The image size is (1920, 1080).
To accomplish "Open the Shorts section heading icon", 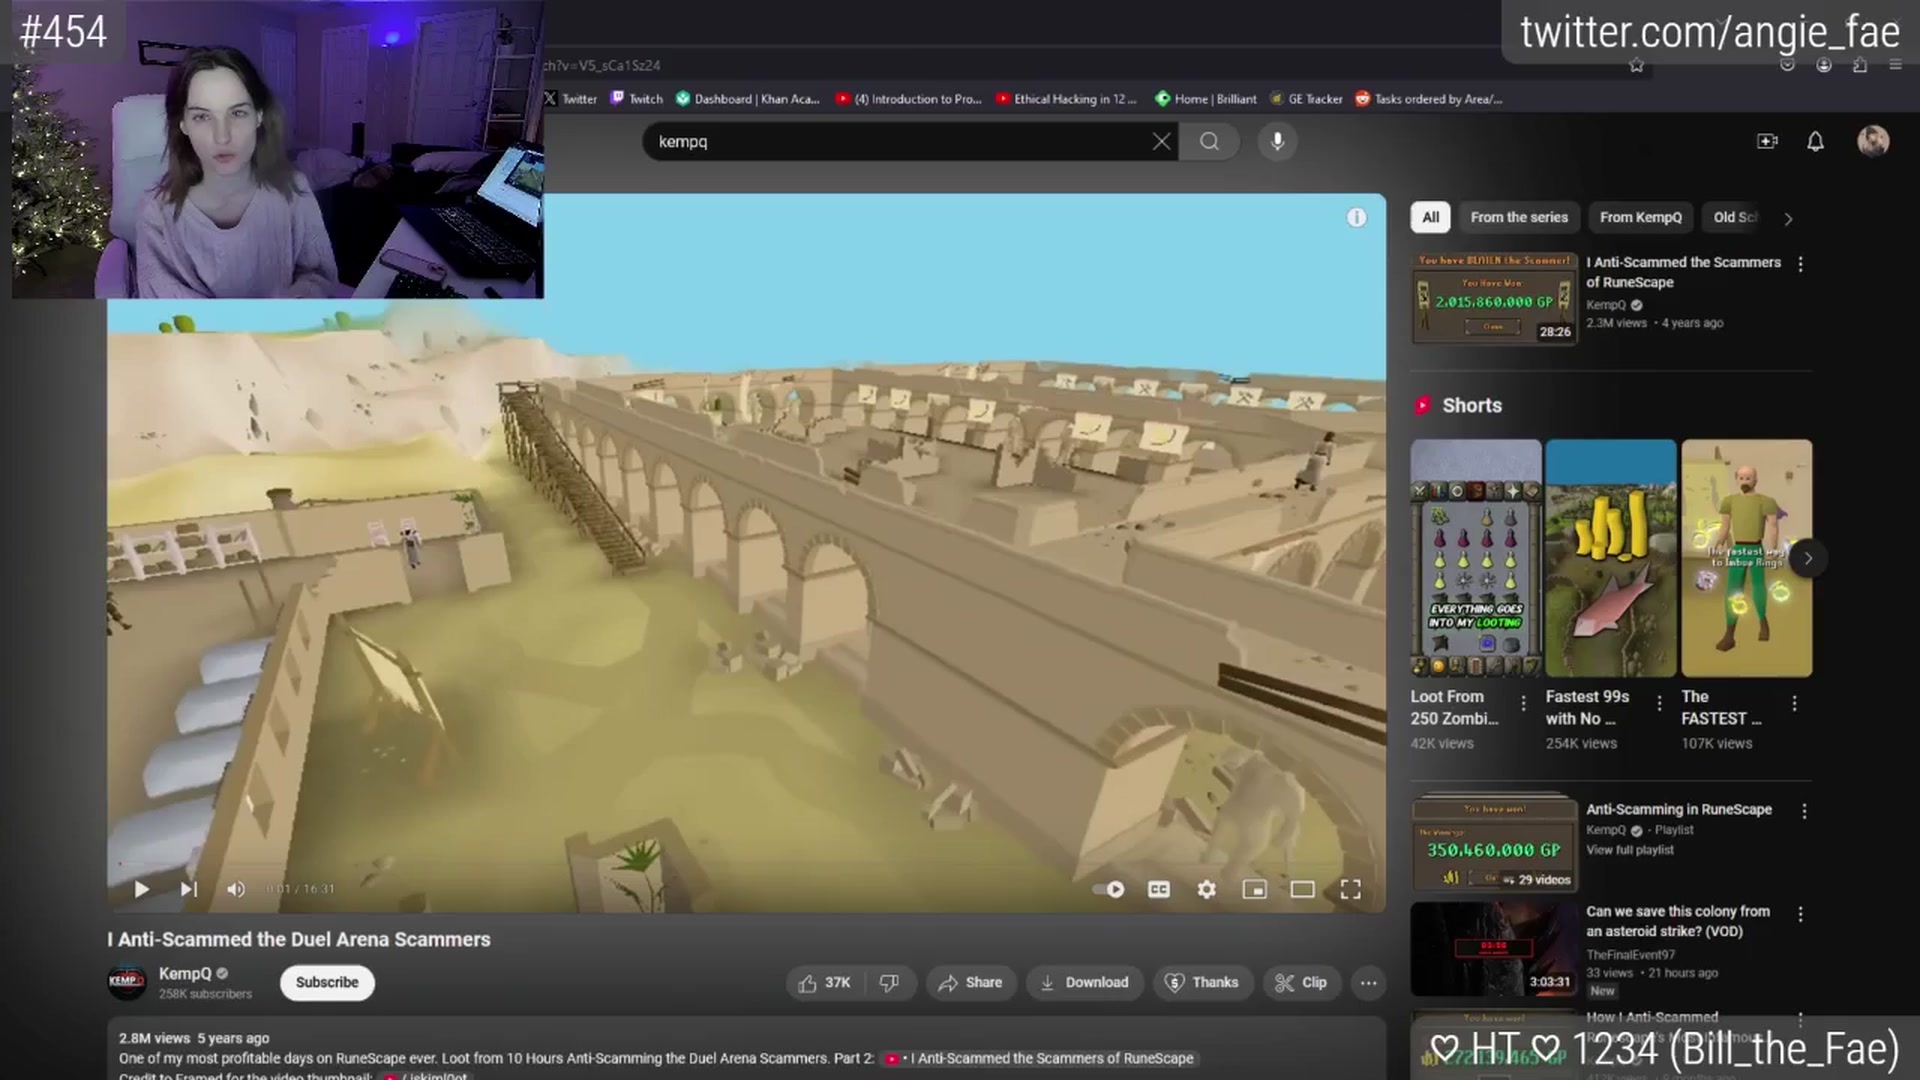I will 1421,405.
